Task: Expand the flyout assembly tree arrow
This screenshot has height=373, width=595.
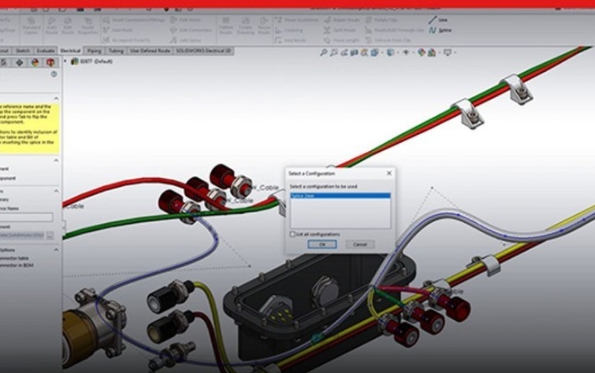Action: (x=65, y=61)
